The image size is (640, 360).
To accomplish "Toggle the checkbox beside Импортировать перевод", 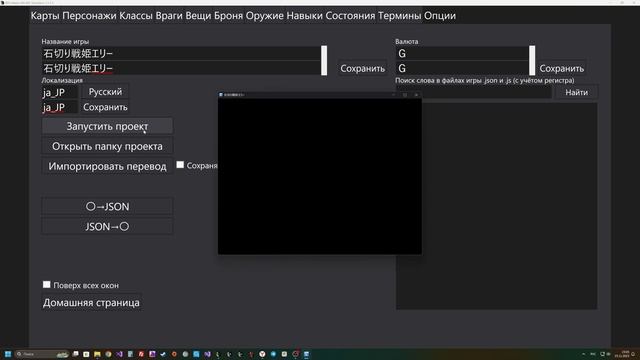I will tap(180, 164).
